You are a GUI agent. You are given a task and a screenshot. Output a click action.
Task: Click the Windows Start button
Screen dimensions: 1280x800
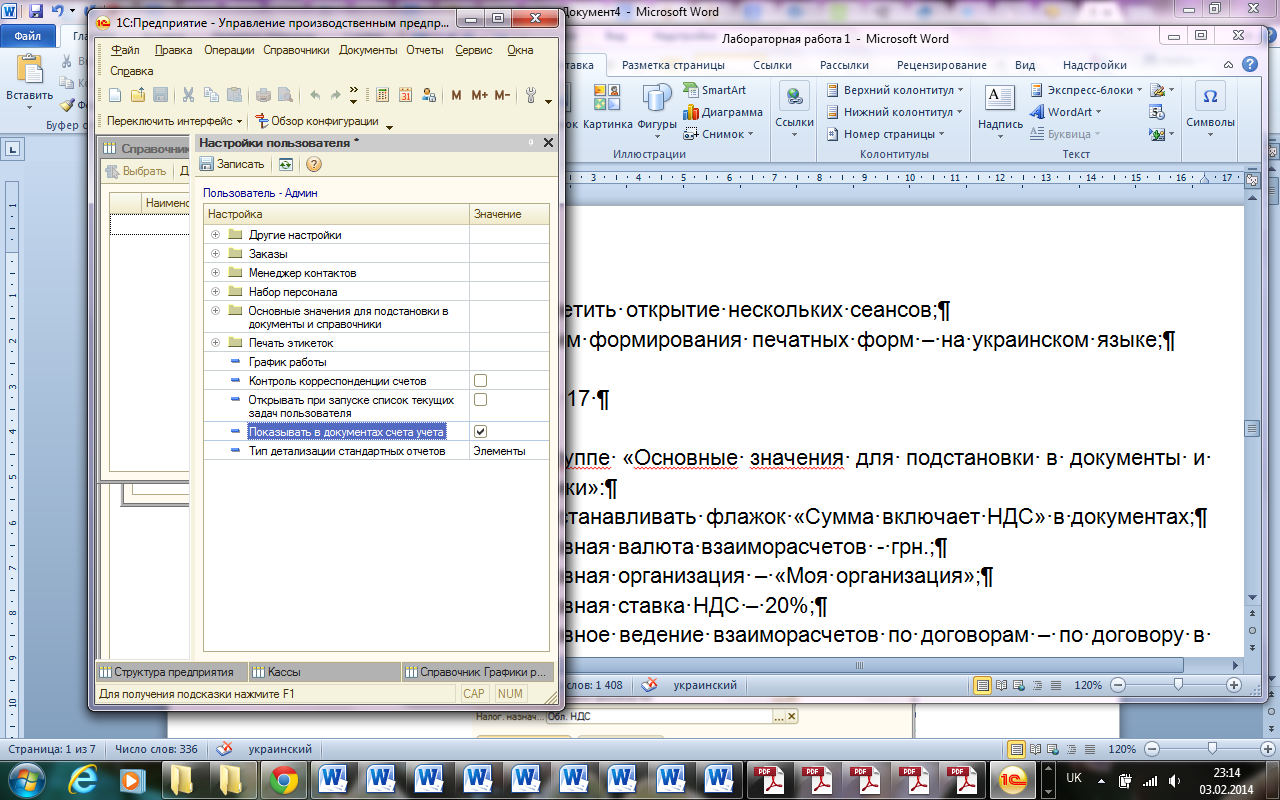(x=25, y=779)
